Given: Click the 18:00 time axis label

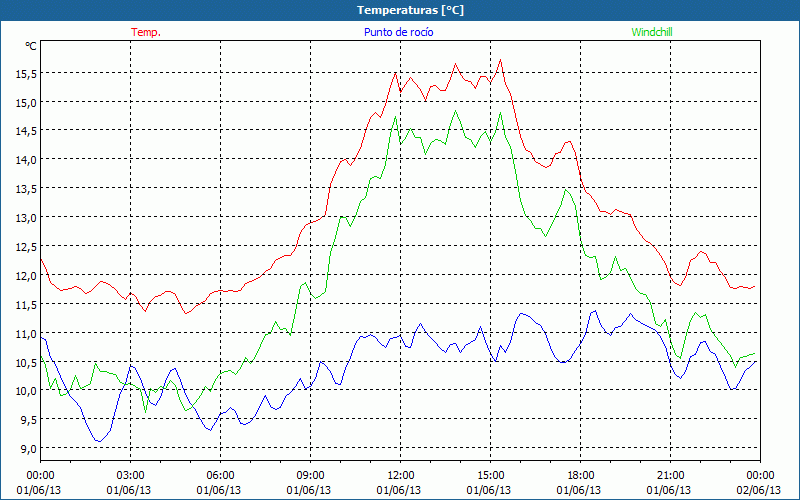Looking at the screenshot, I should (x=580, y=476).
